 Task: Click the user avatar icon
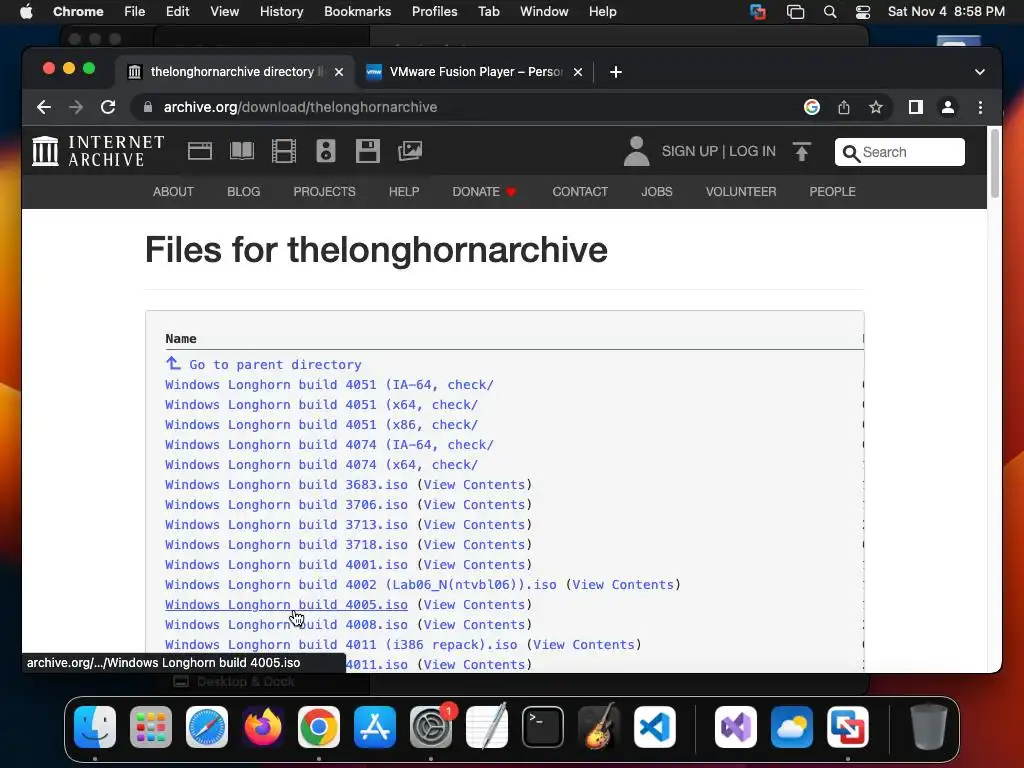(636, 151)
